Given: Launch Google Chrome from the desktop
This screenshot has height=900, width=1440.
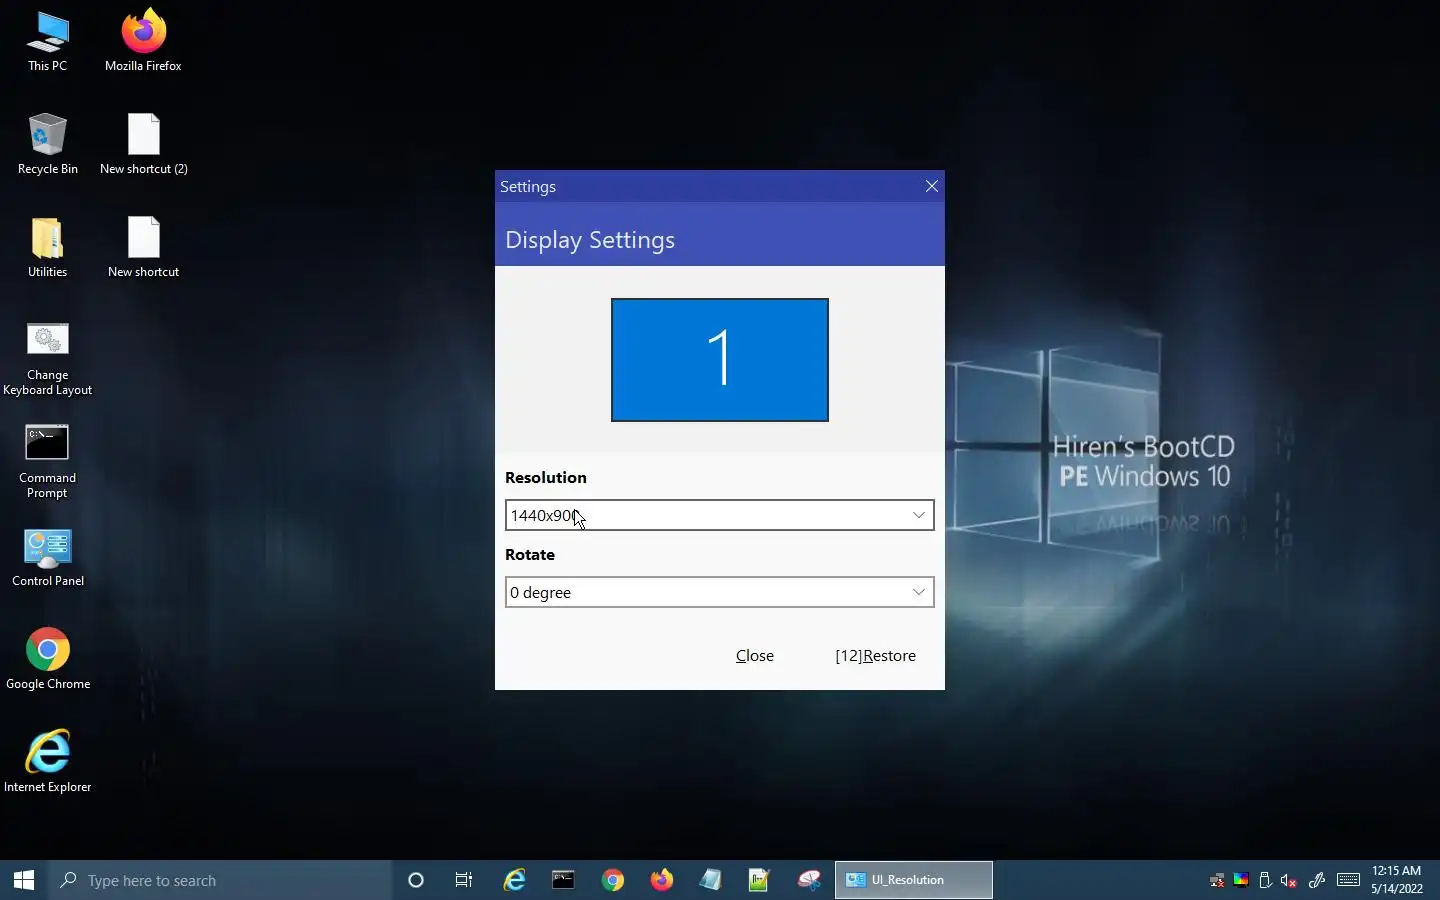Looking at the screenshot, I should tap(47, 660).
